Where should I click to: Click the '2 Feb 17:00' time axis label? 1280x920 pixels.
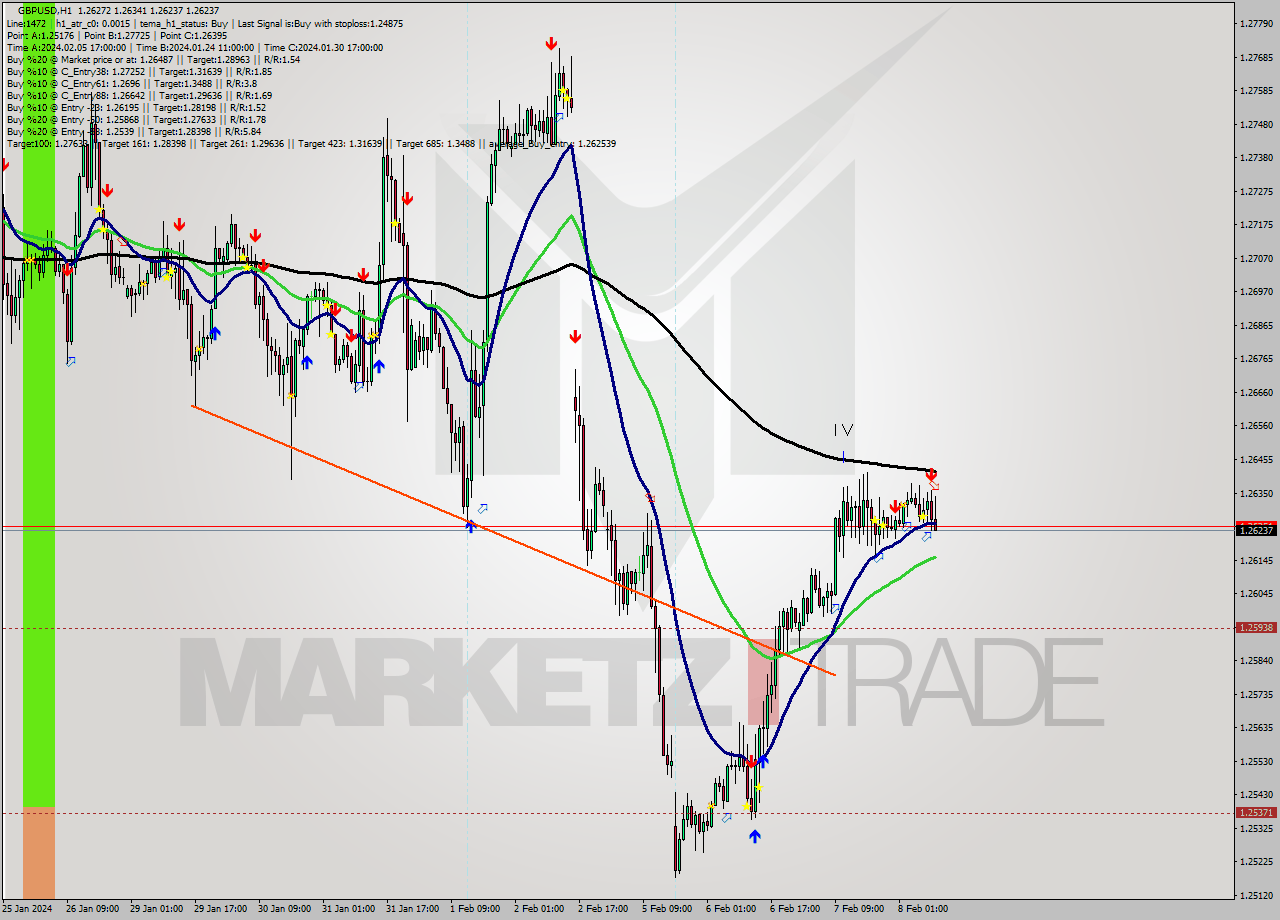[x=603, y=909]
